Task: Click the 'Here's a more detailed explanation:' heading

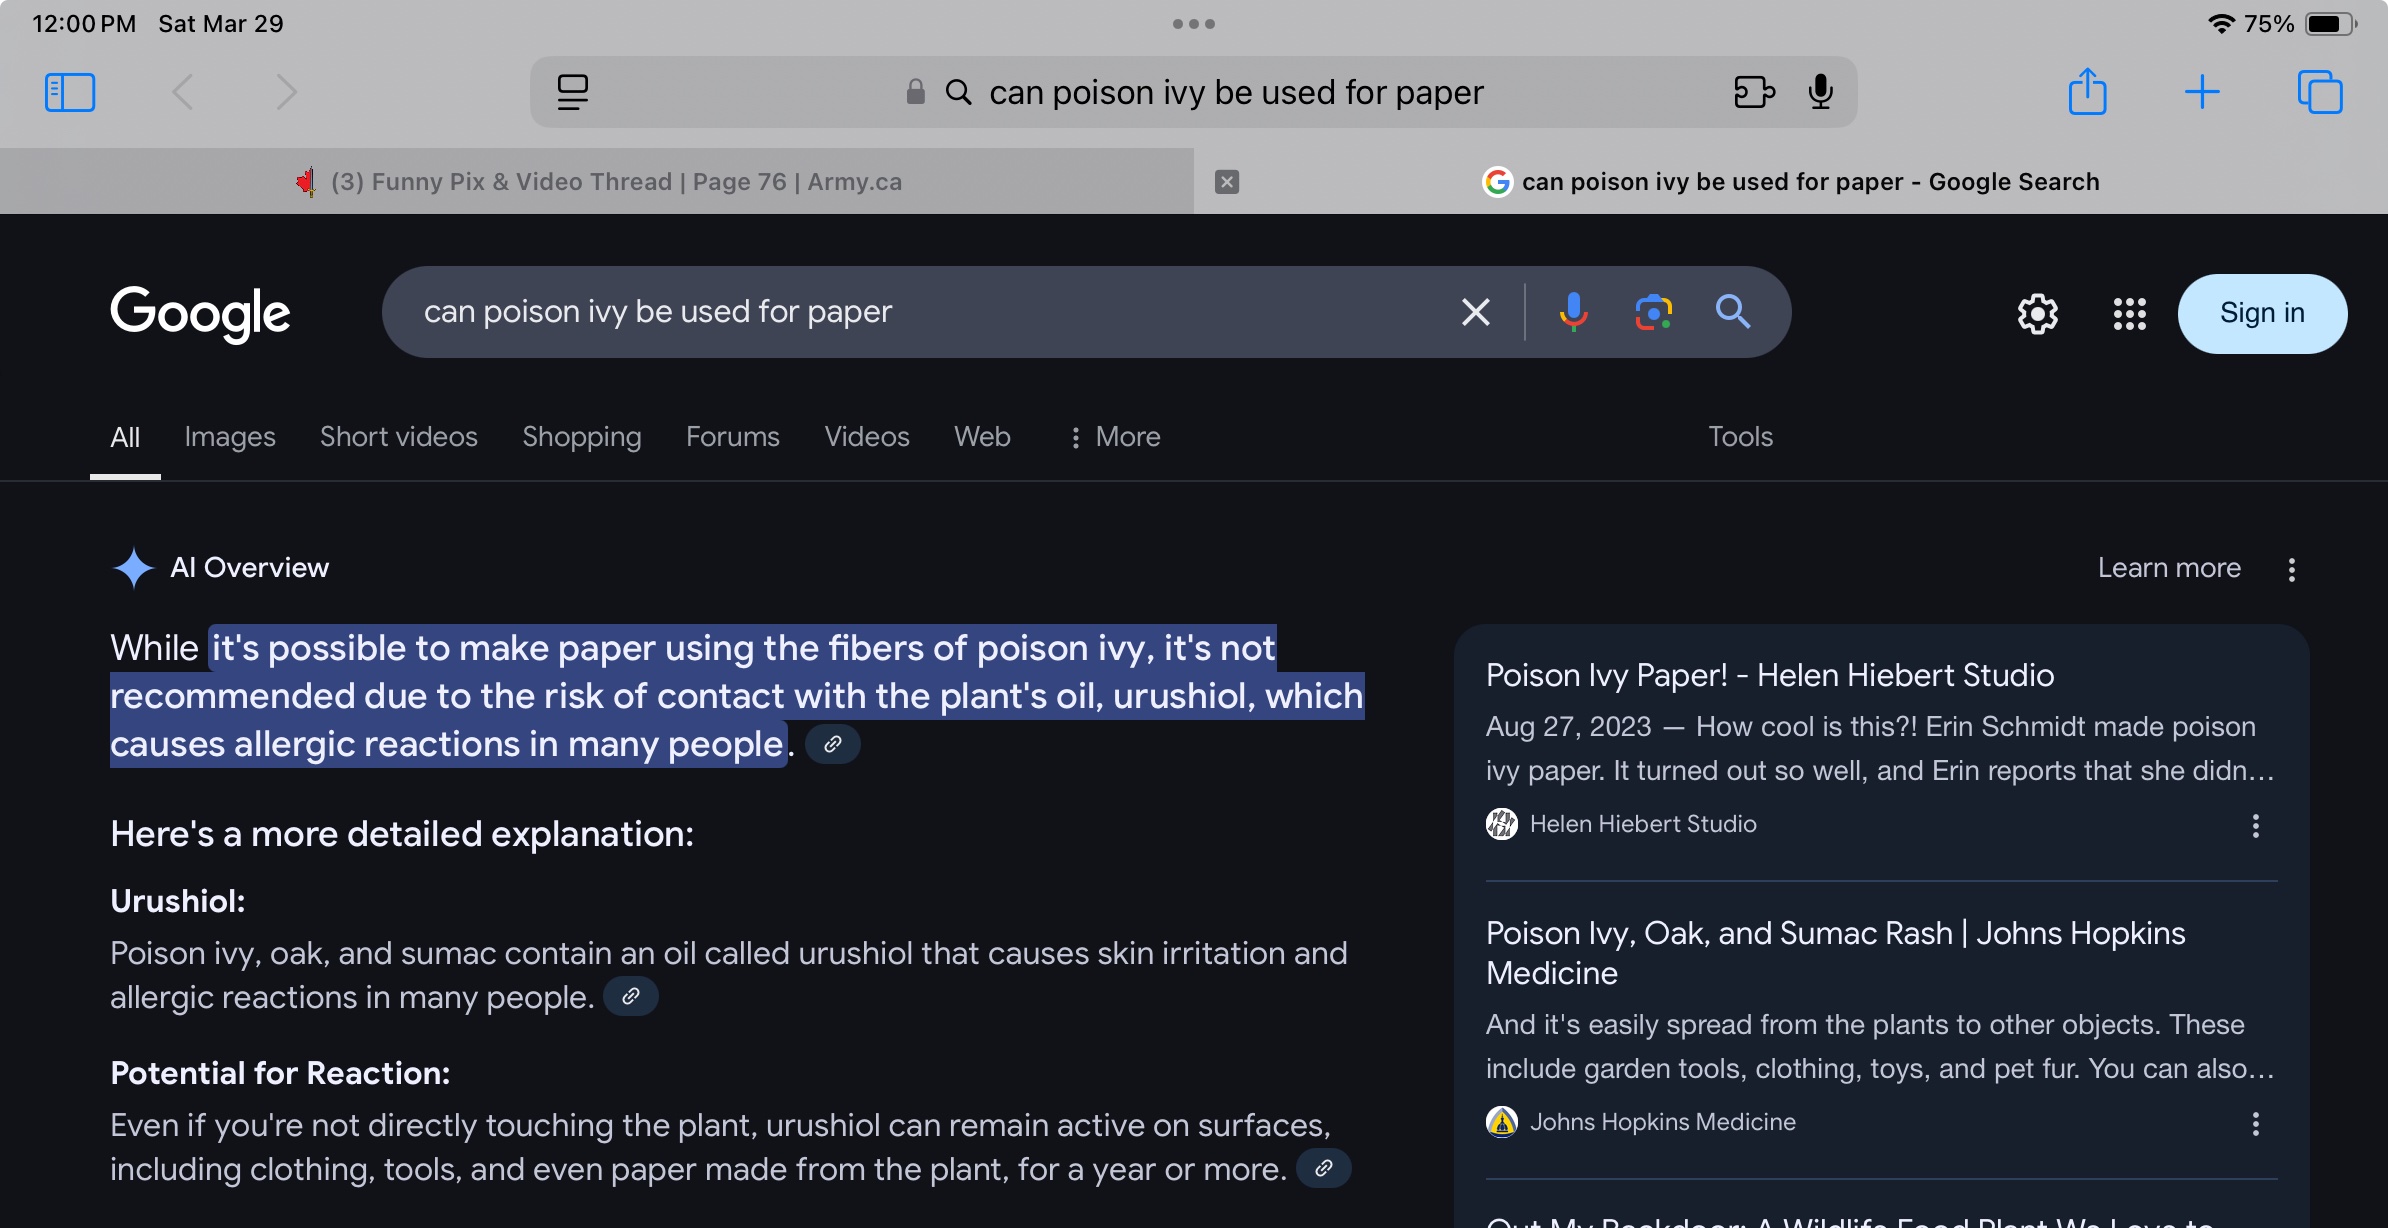Action: coord(402,833)
